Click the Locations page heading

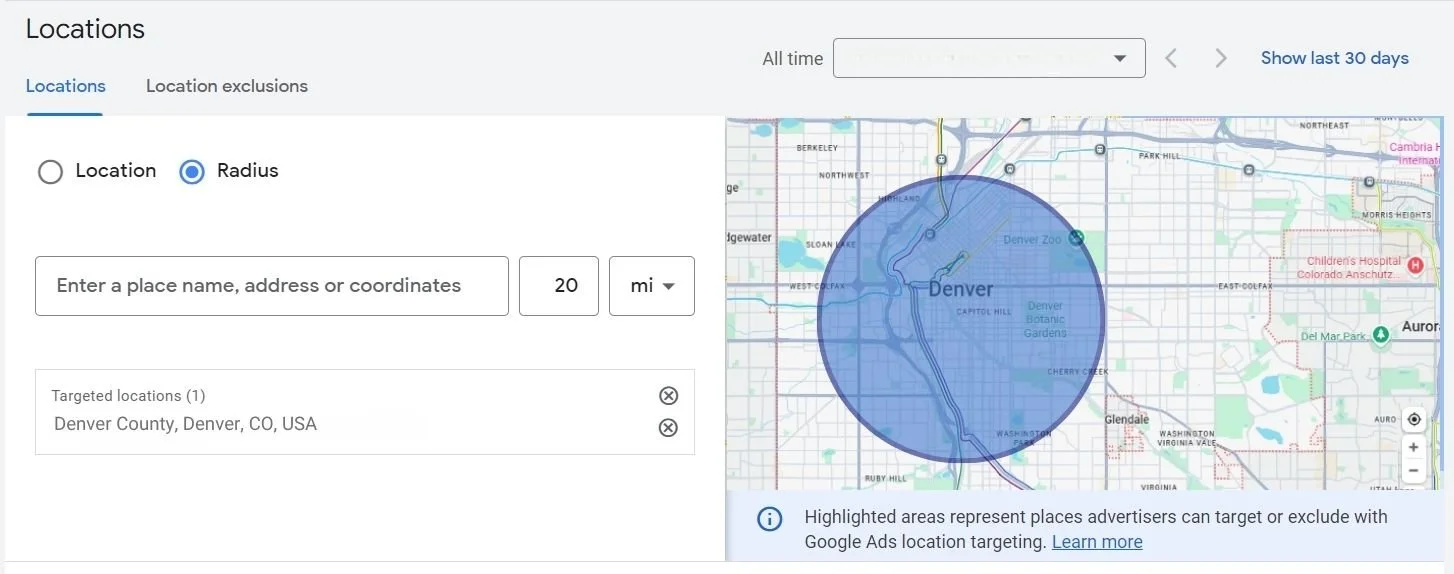point(85,29)
